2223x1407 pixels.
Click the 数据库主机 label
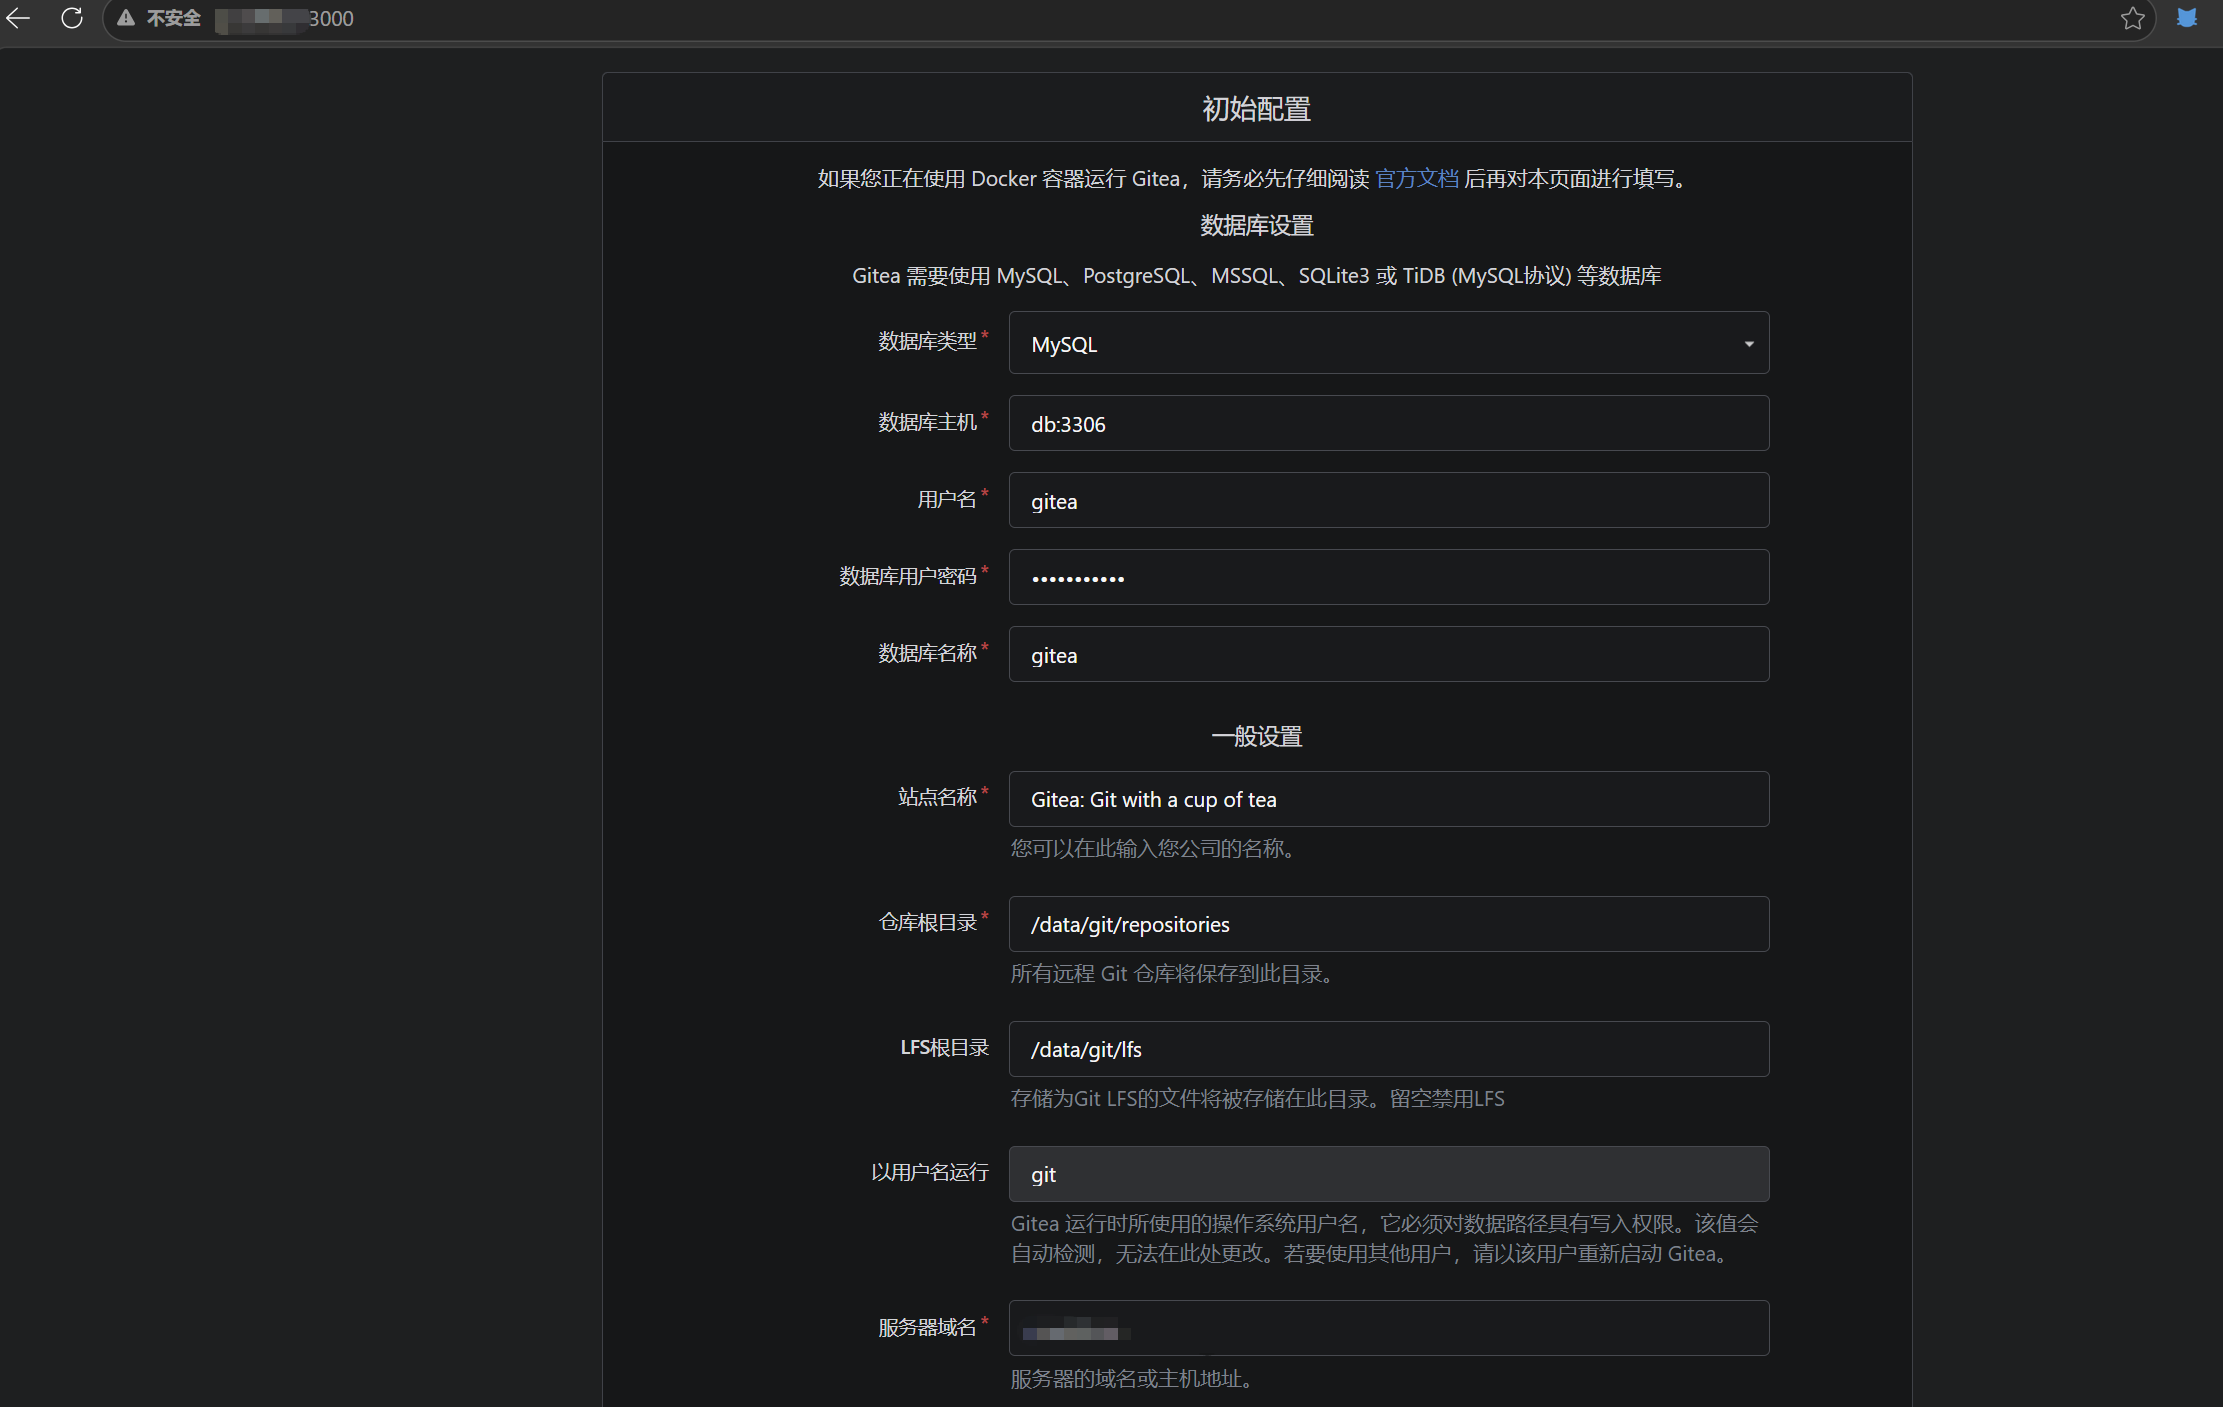click(x=927, y=422)
